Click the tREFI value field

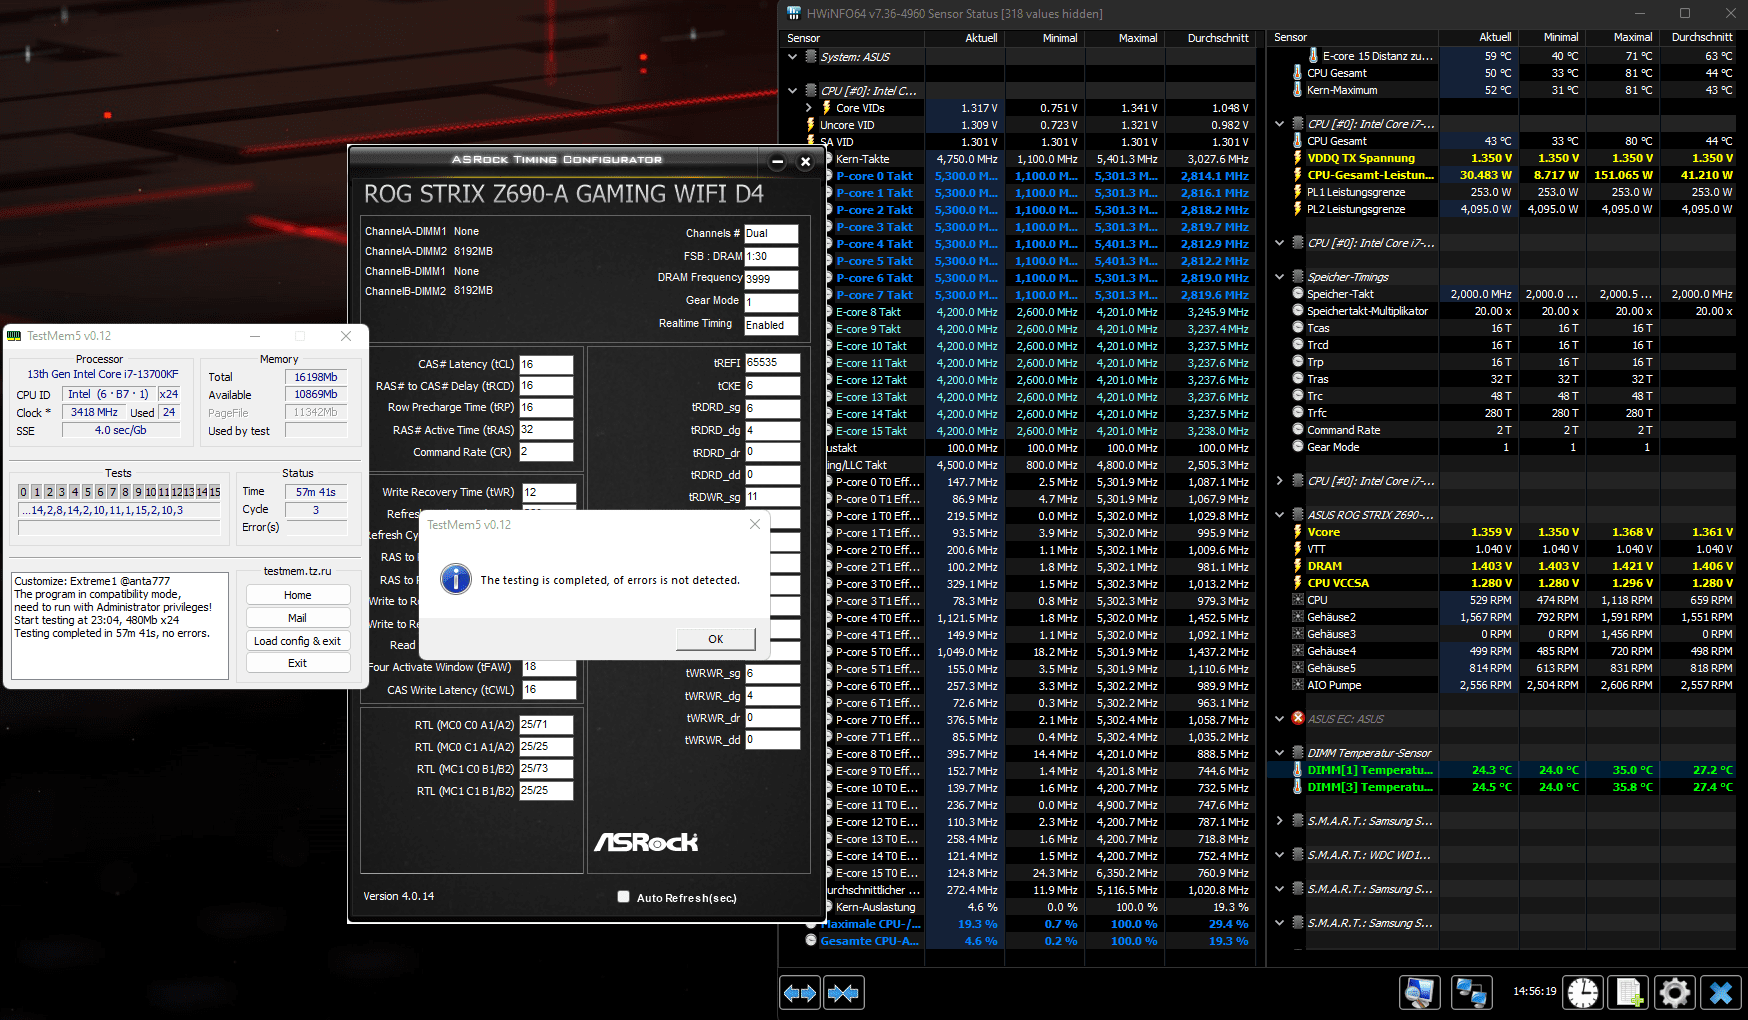[772, 363]
